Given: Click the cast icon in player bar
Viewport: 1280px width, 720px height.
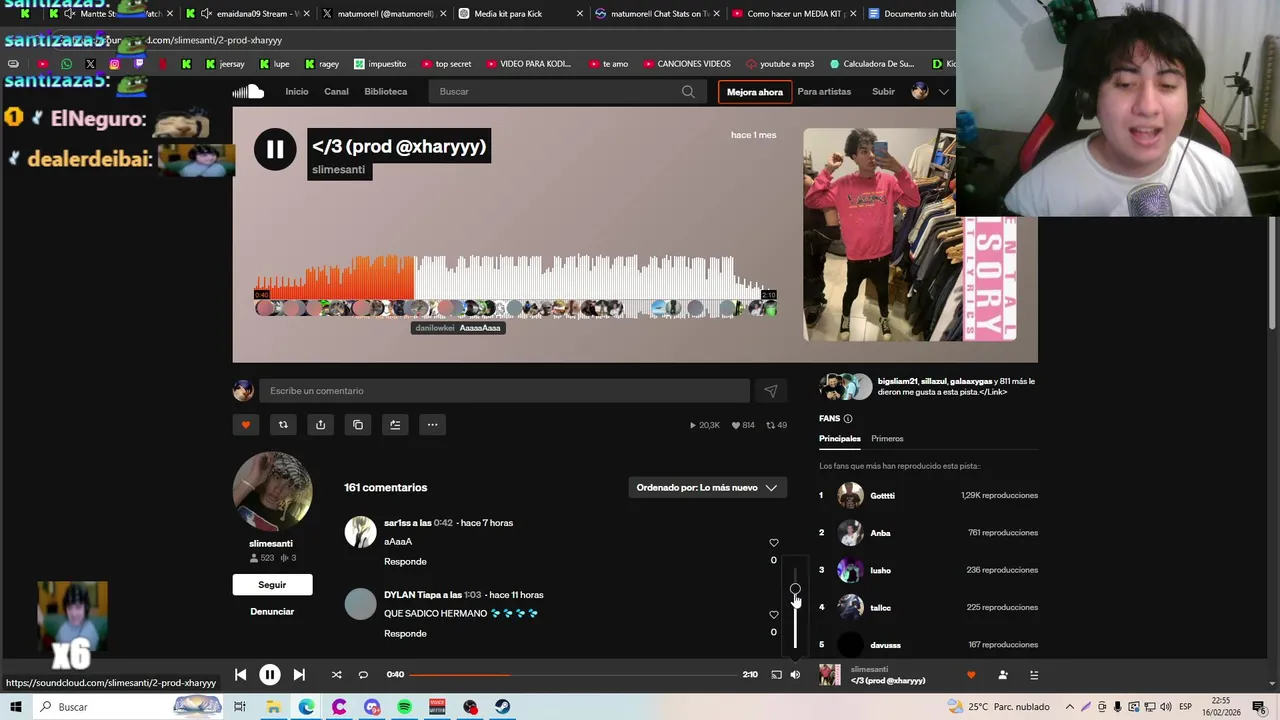Looking at the screenshot, I should [x=776, y=675].
